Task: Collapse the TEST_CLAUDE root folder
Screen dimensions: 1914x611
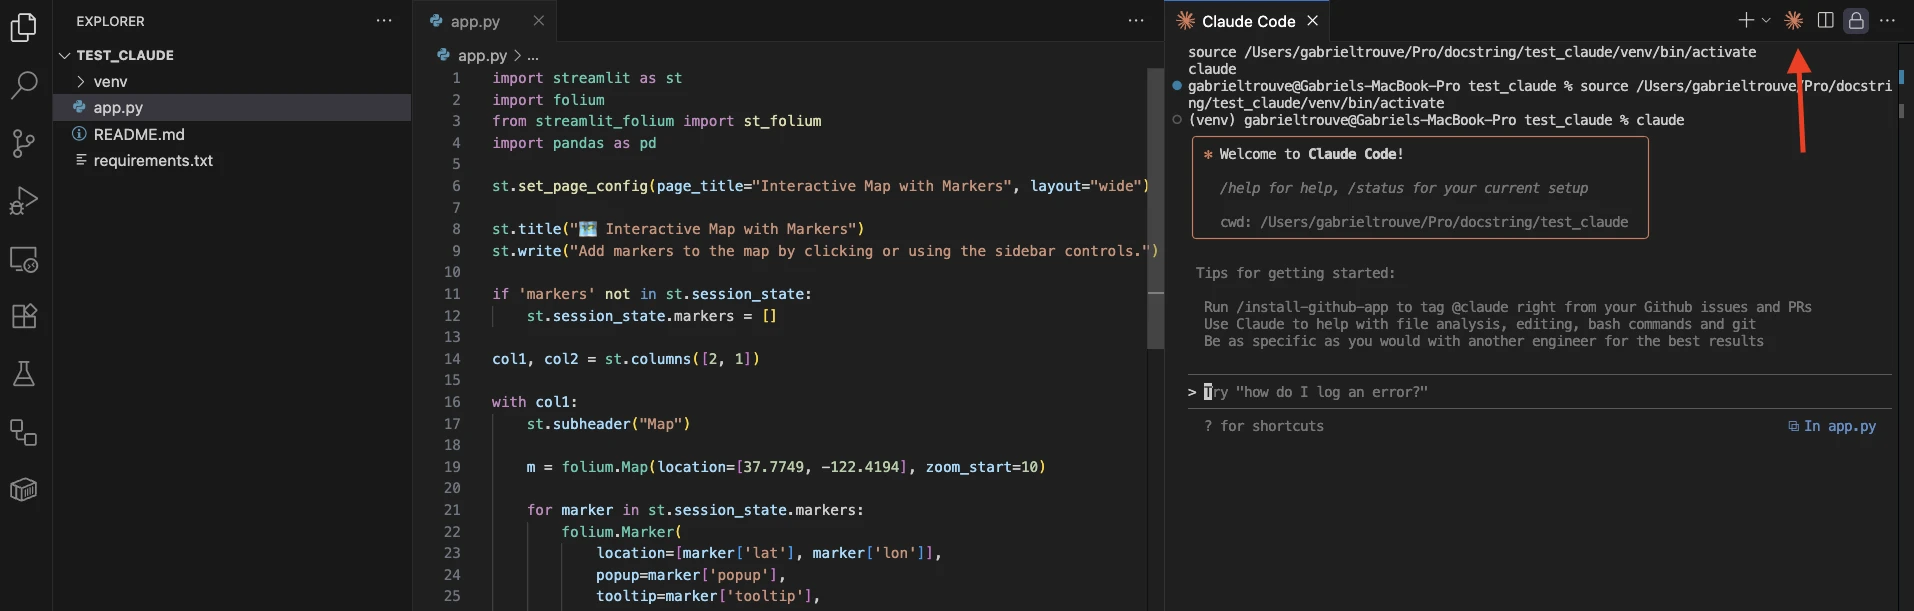Action: click(65, 55)
